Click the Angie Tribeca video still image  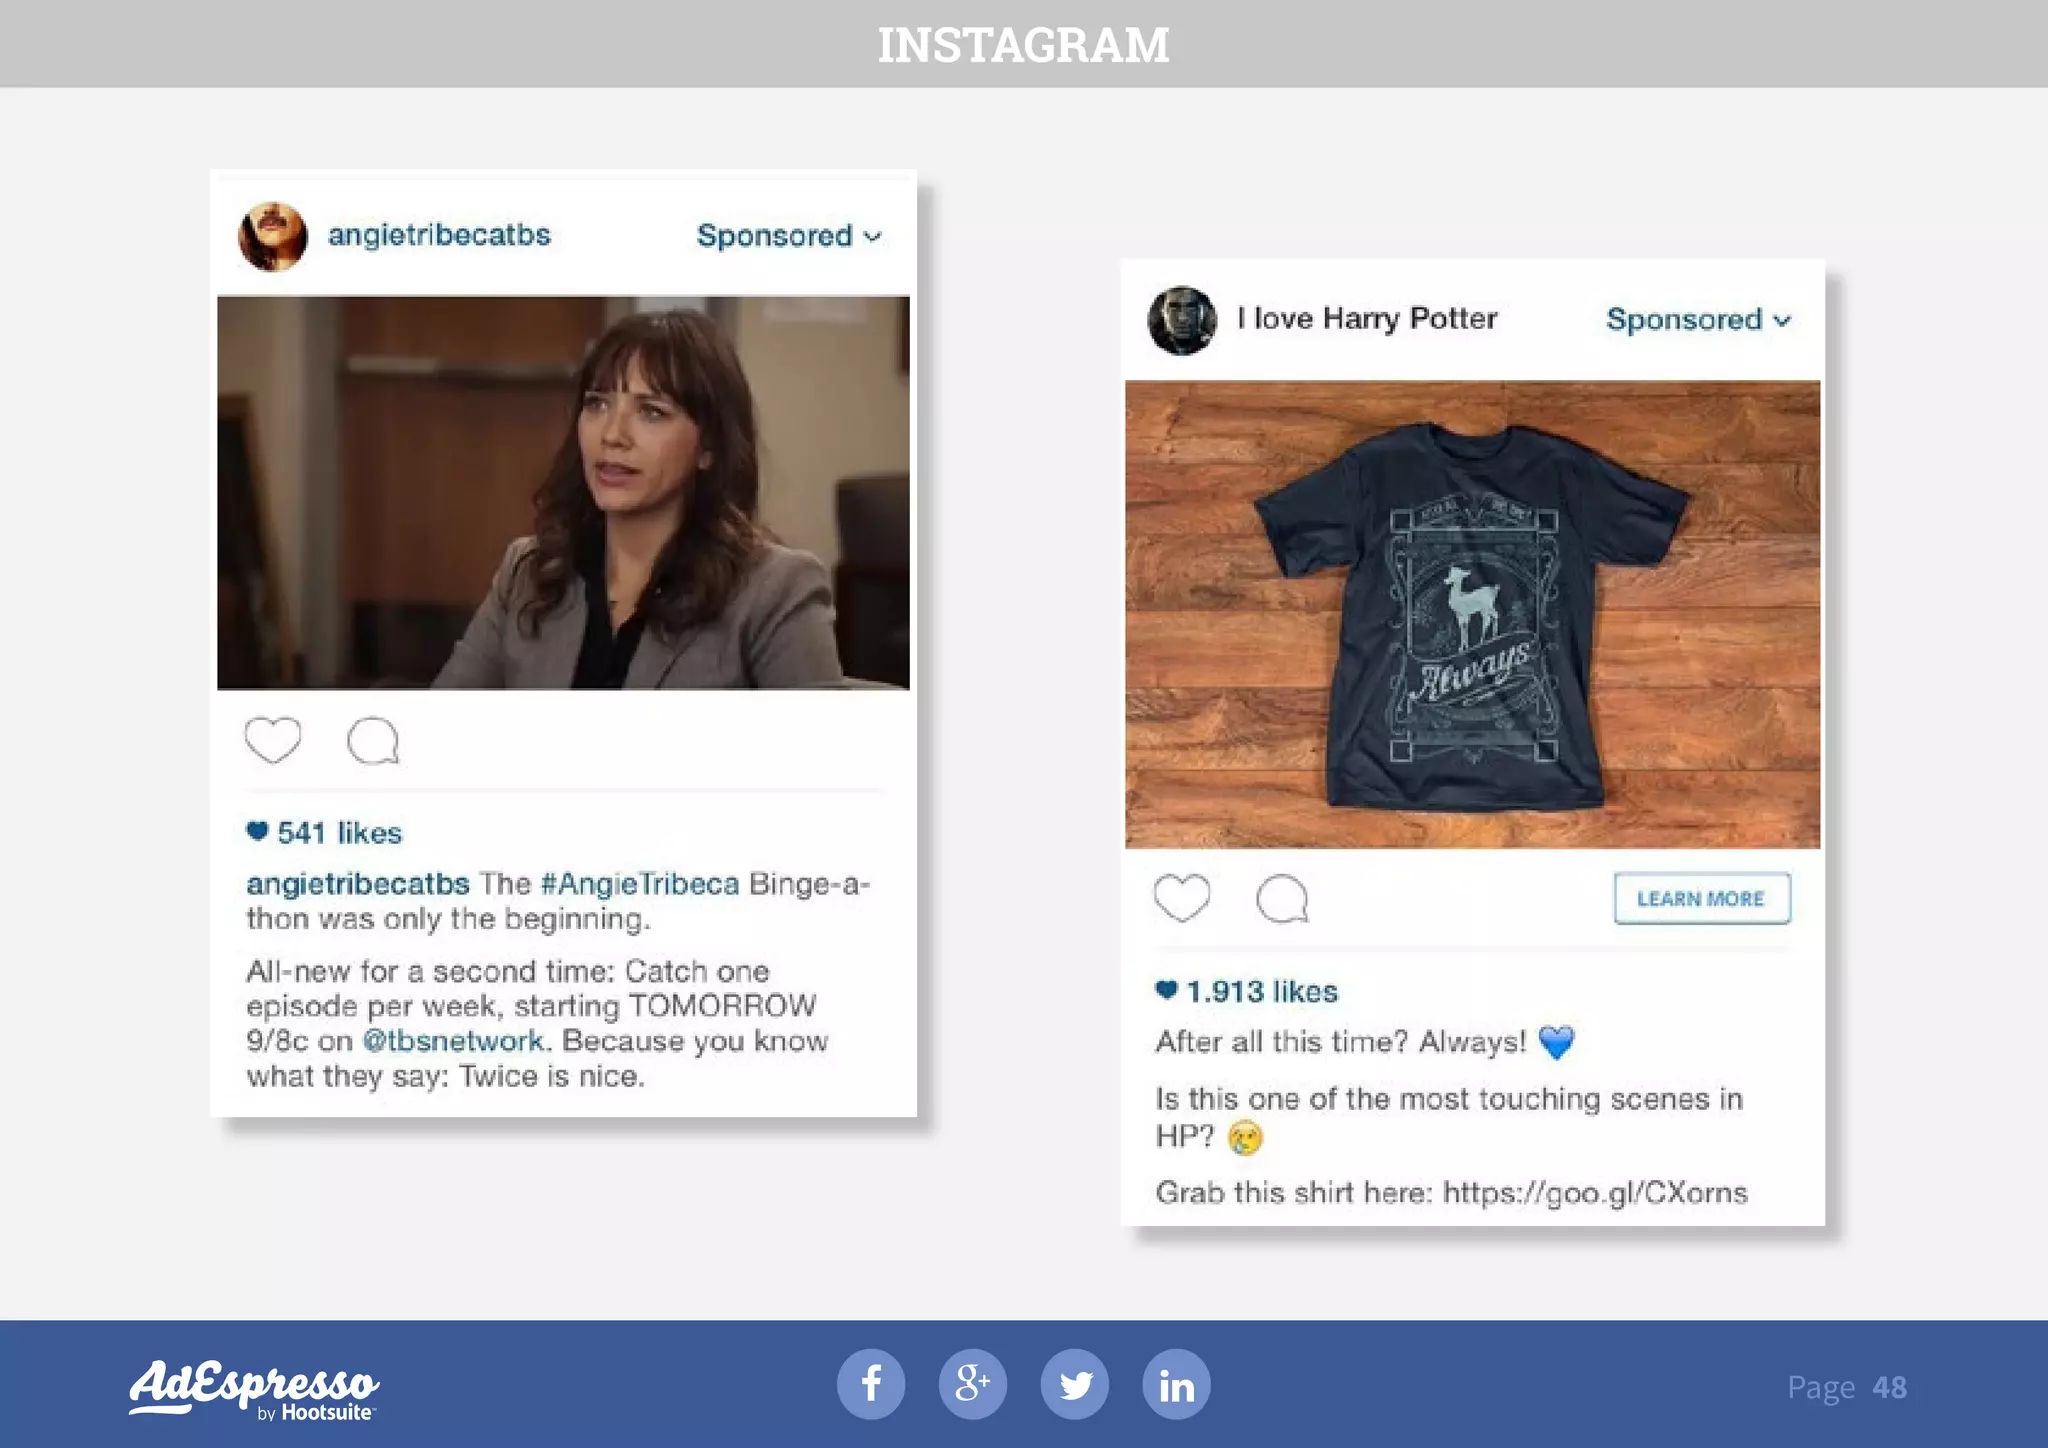(x=563, y=492)
